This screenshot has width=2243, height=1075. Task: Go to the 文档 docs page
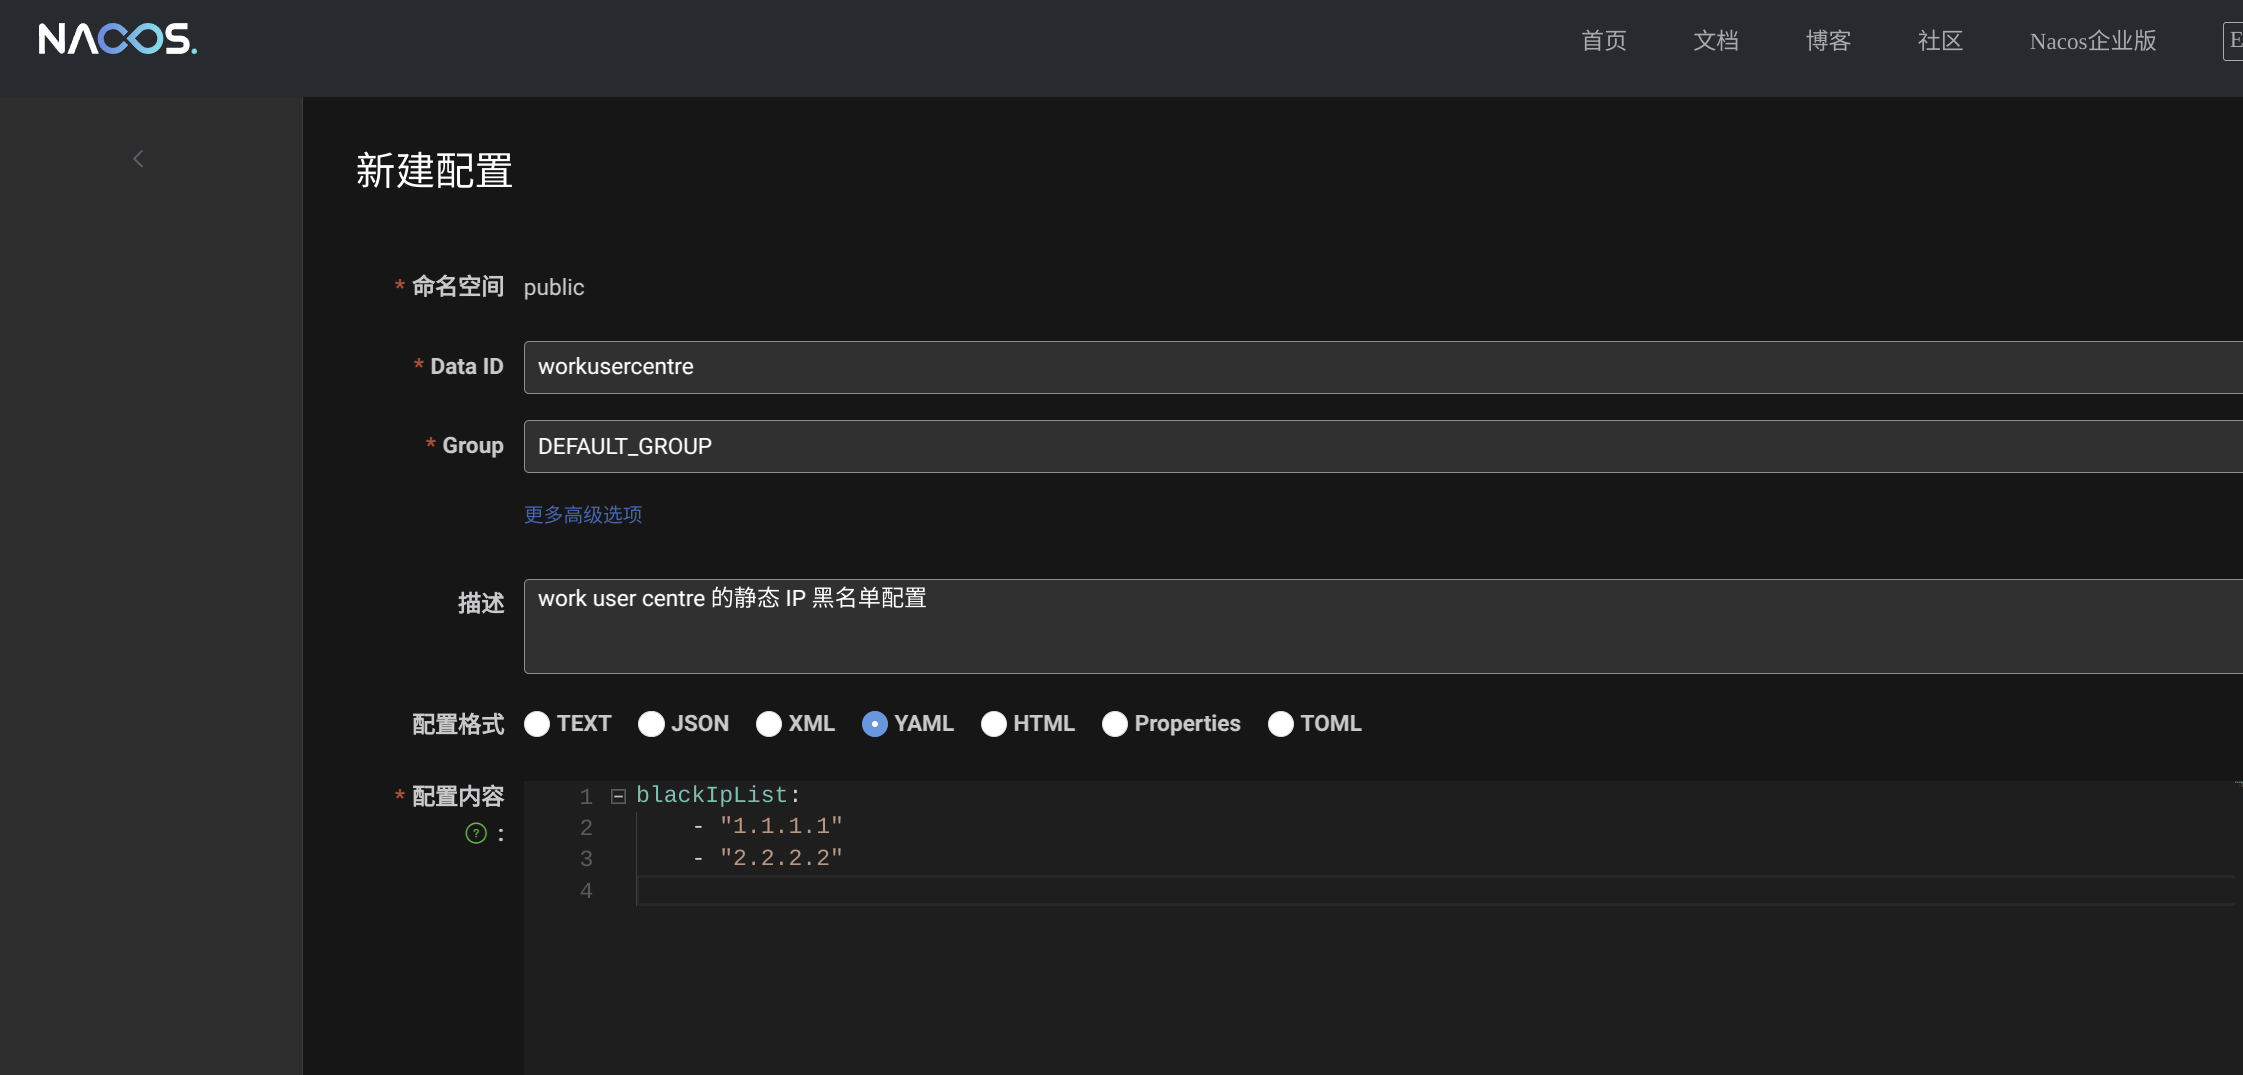[1715, 41]
